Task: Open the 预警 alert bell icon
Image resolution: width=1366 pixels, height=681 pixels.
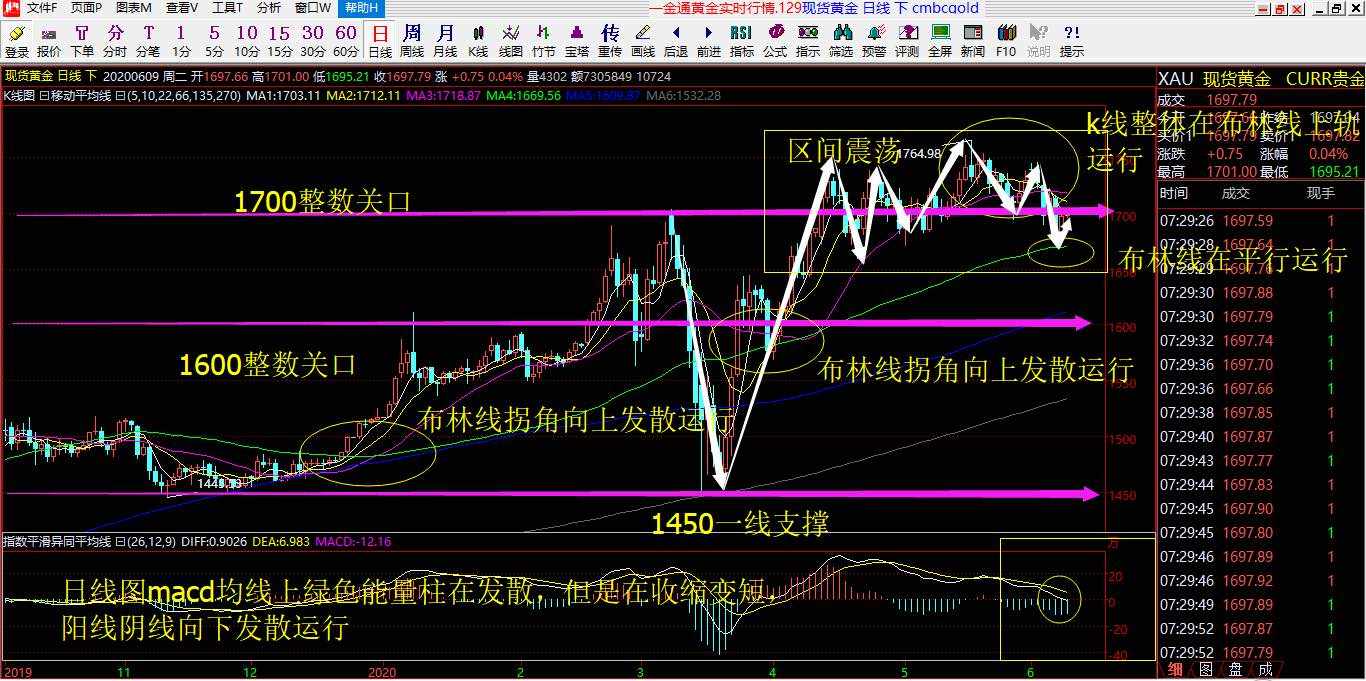Action: point(874,41)
